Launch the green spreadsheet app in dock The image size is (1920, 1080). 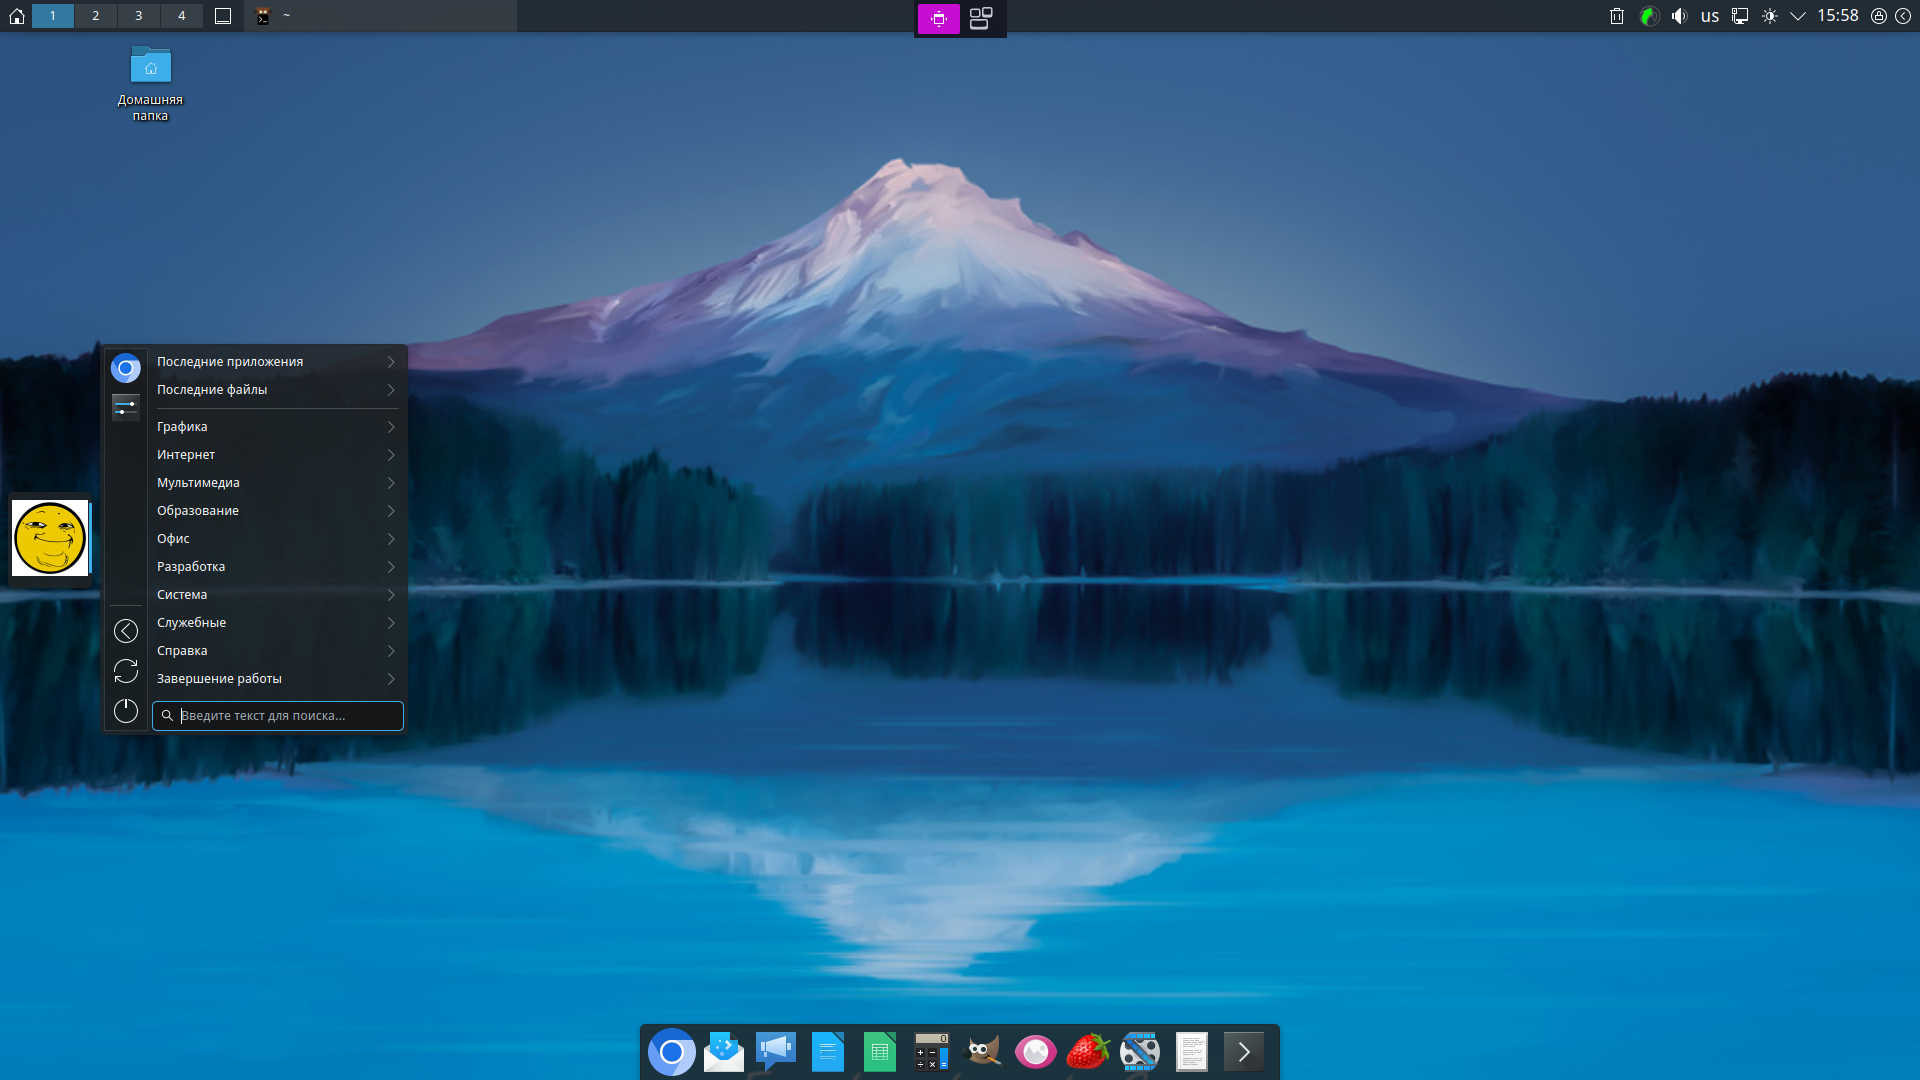point(879,1052)
